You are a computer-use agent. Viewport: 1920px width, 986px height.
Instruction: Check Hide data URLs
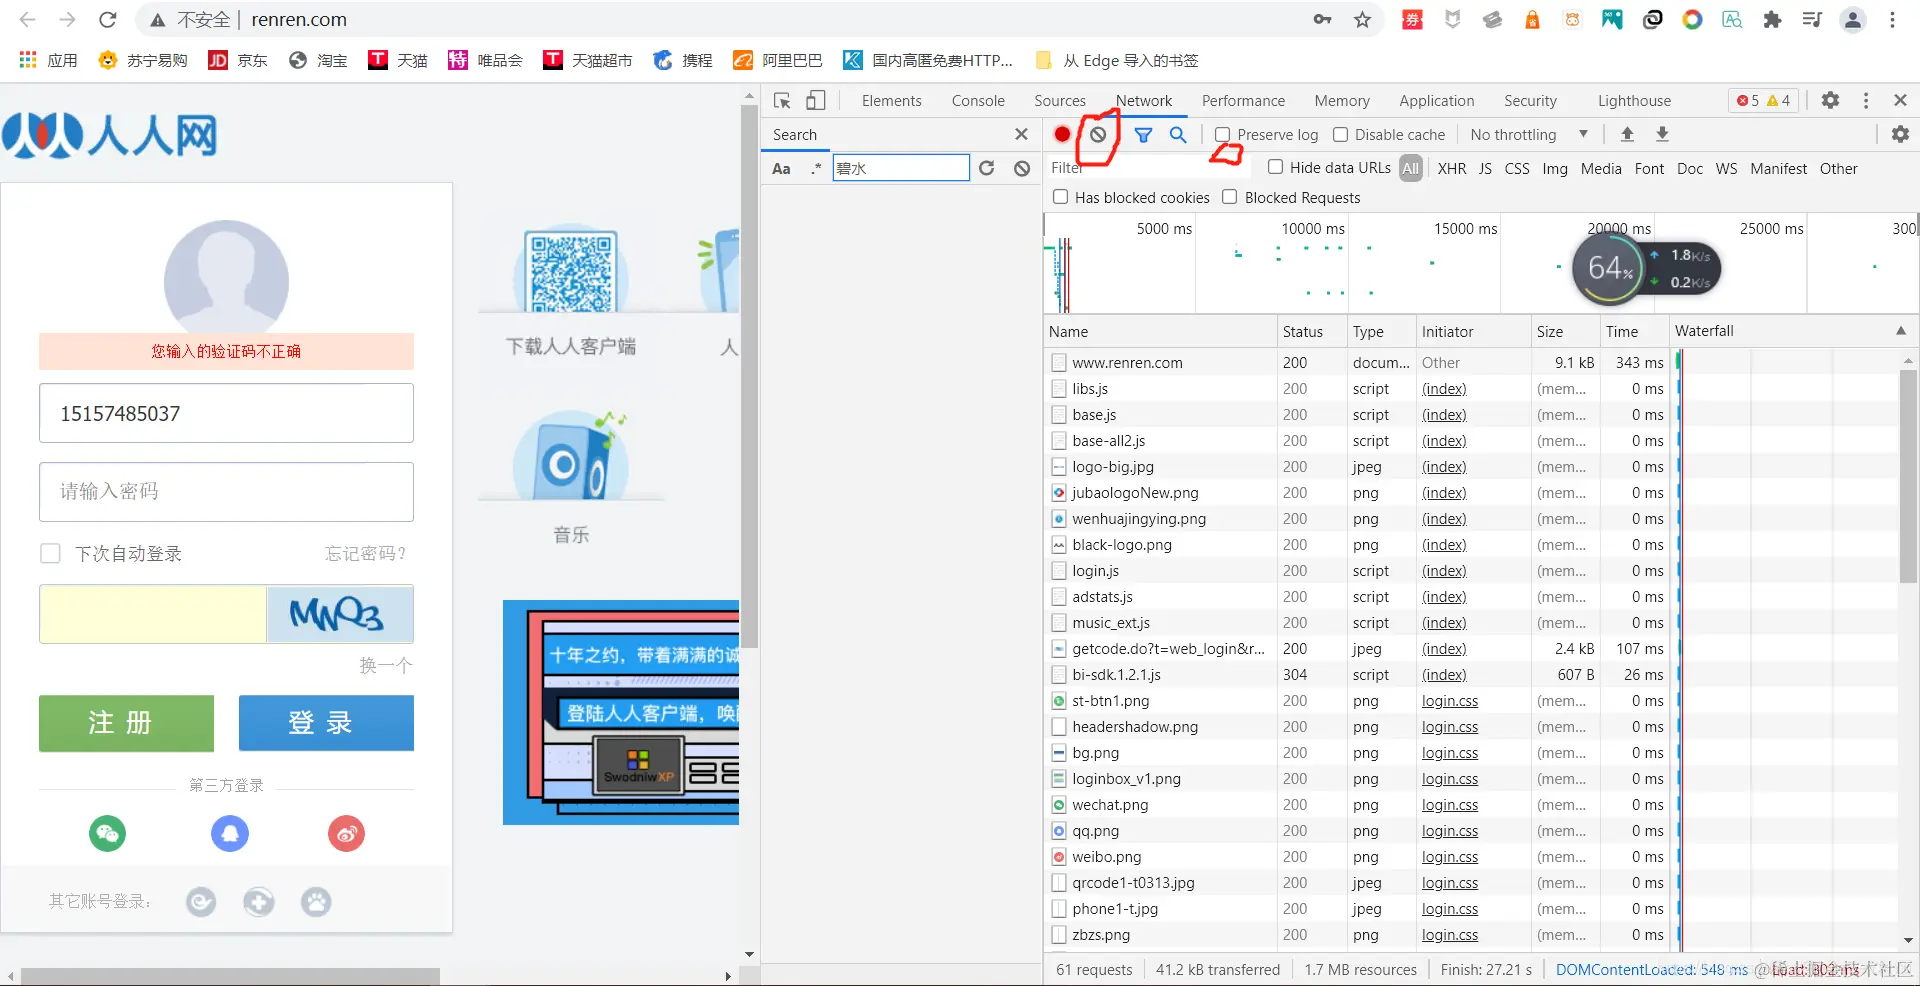(1275, 167)
